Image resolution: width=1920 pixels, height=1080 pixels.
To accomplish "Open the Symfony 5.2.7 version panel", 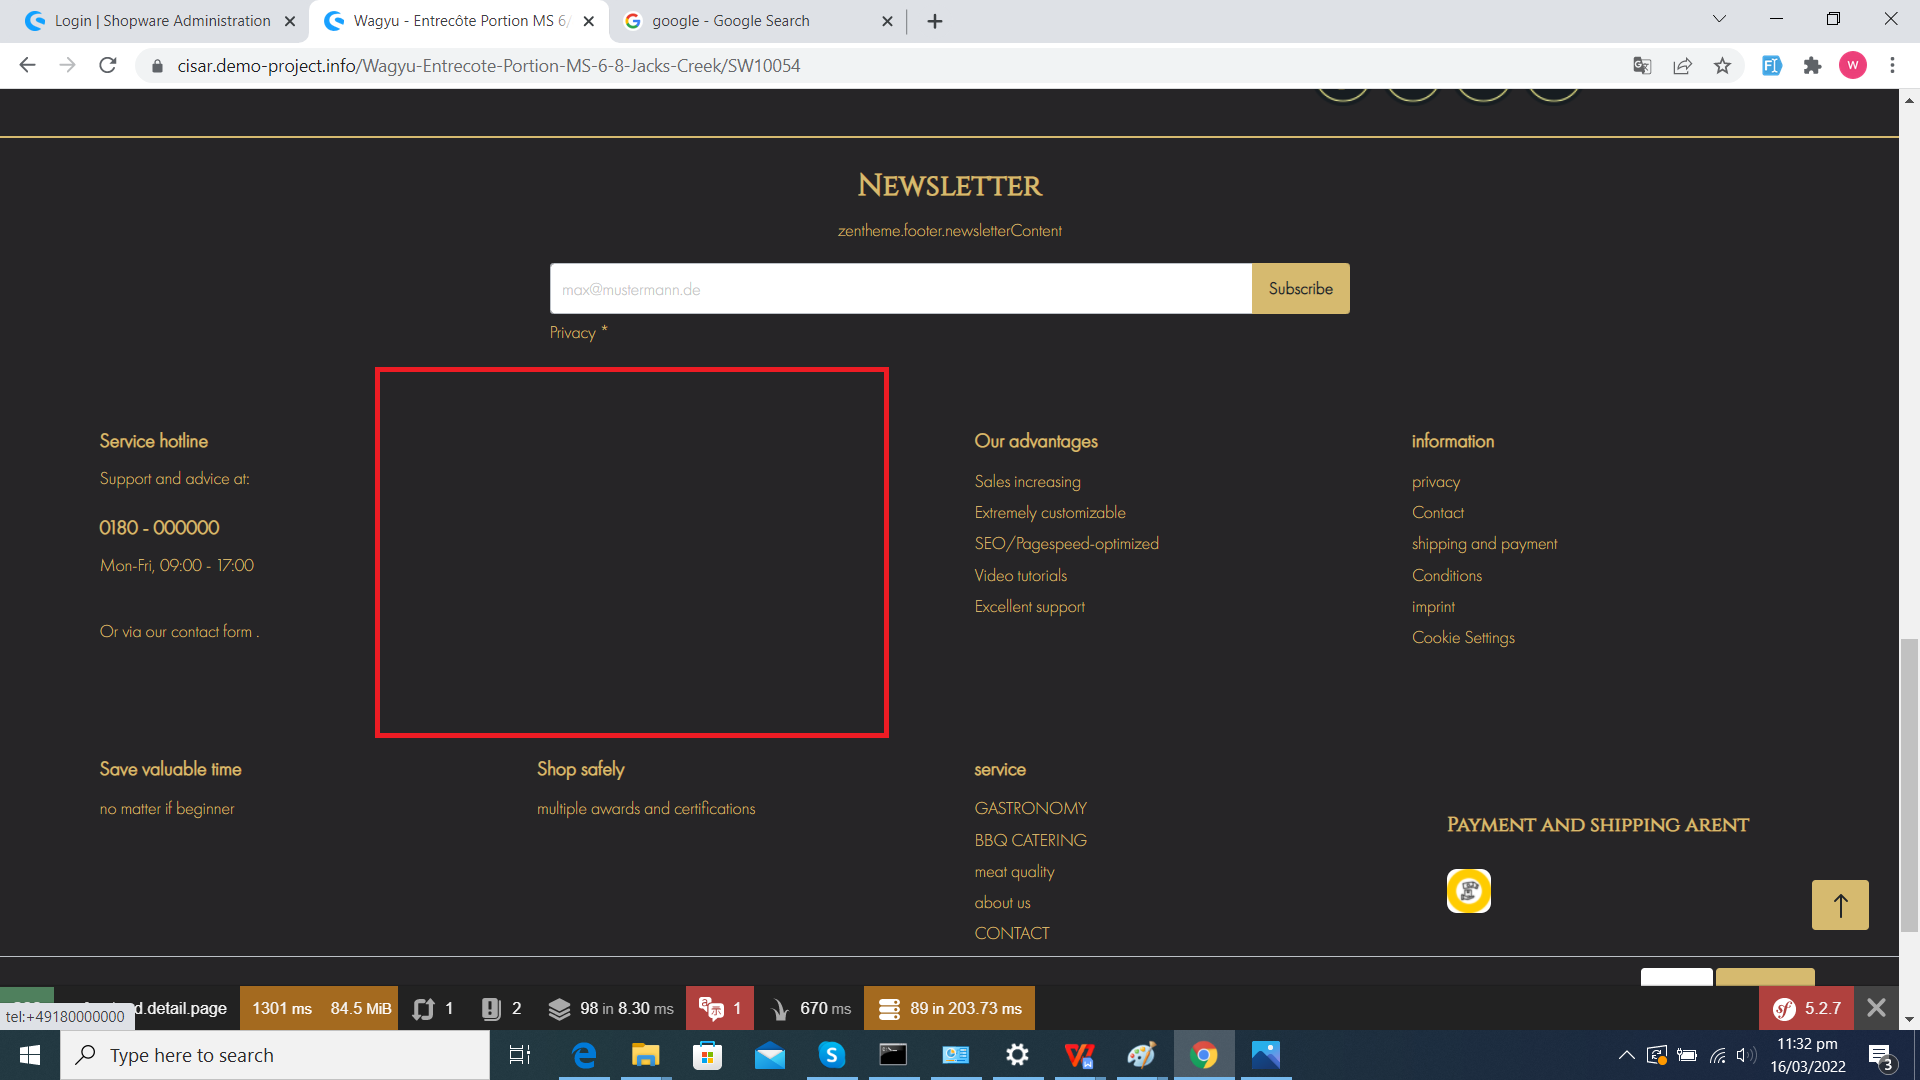I will click(1807, 1008).
